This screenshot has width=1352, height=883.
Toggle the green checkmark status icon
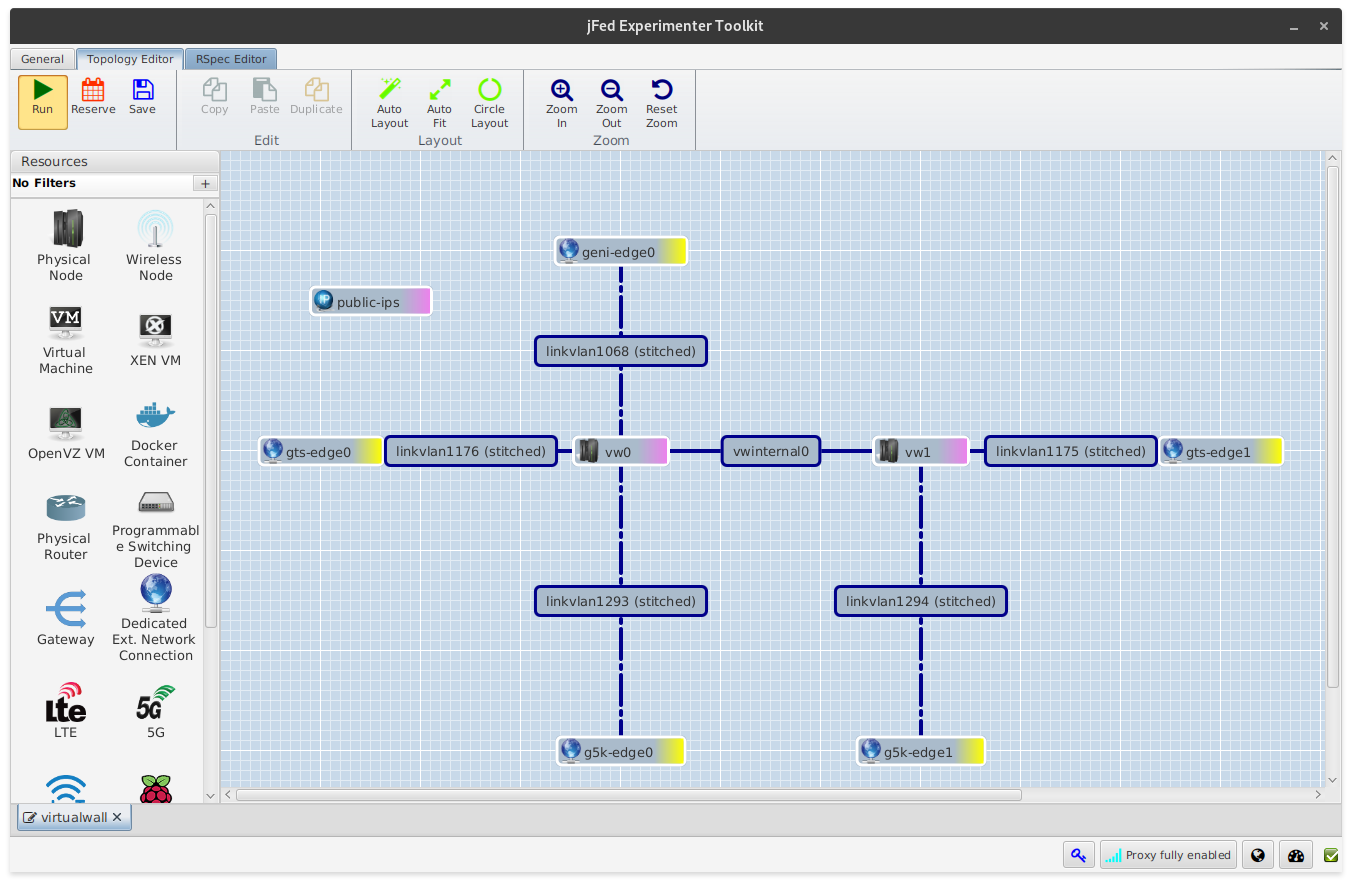(x=1331, y=855)
